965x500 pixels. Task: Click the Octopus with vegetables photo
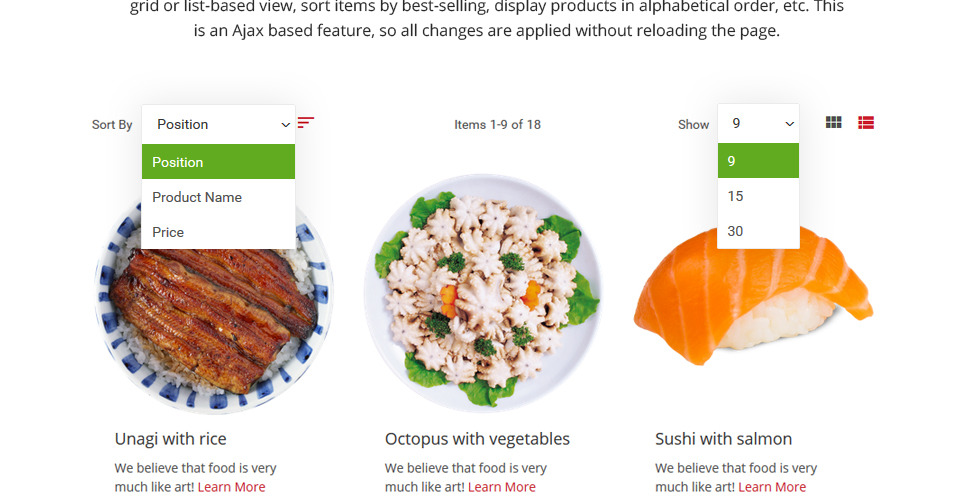pyautogui.click(x=482, y=293)
